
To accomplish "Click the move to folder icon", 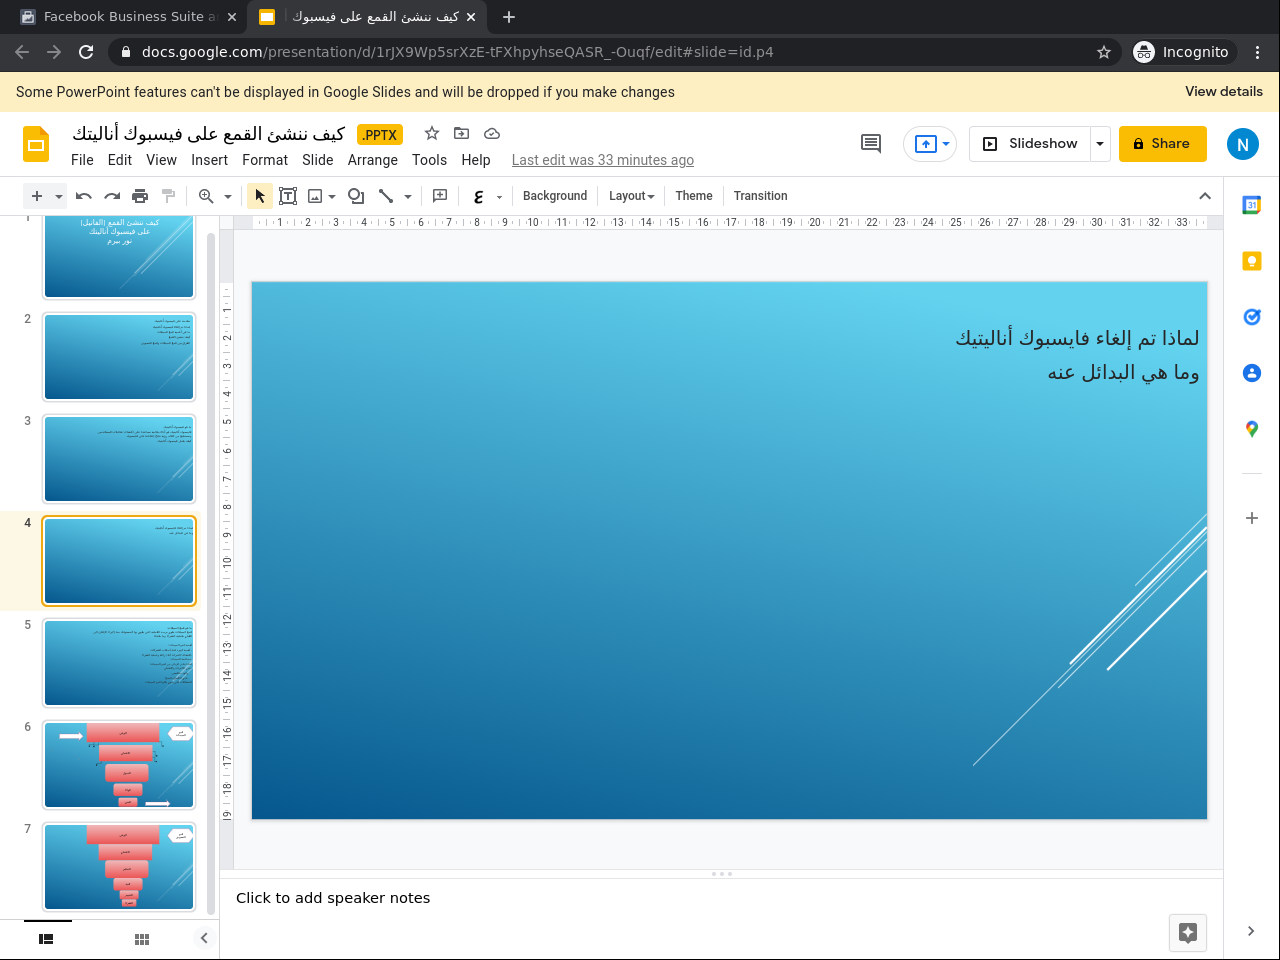I will (x=461, y=133).
